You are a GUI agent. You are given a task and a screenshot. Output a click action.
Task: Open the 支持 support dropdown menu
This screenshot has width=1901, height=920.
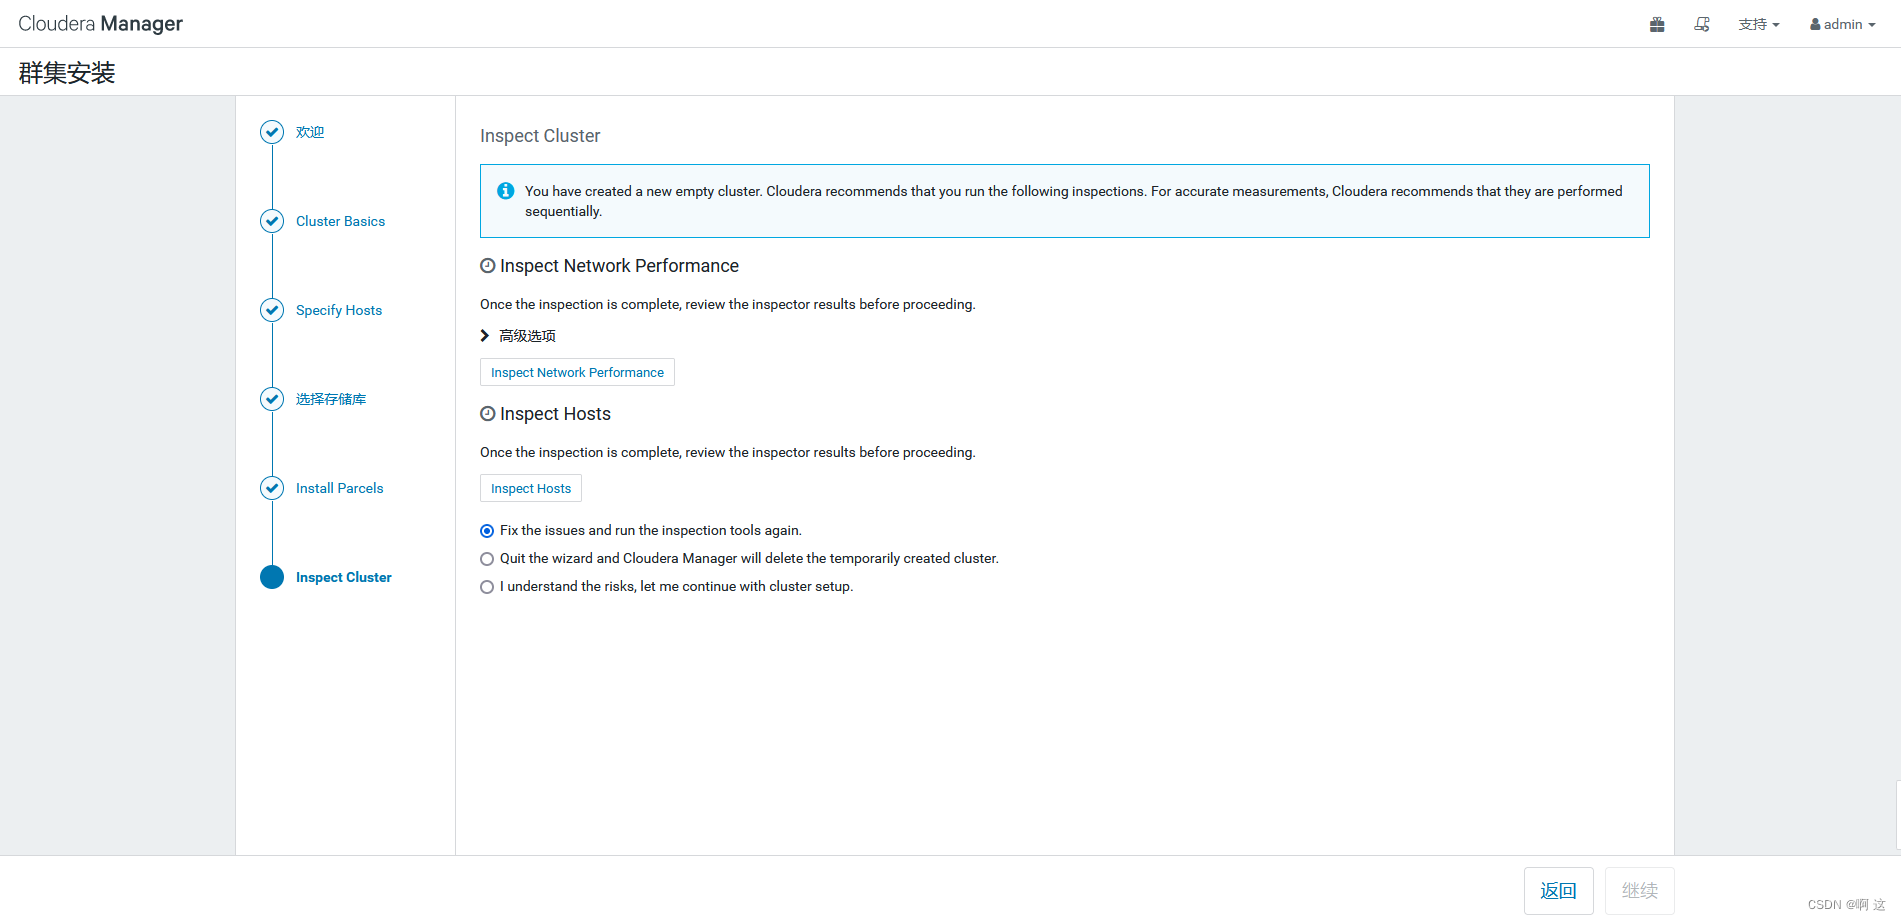pos(1758,25)
